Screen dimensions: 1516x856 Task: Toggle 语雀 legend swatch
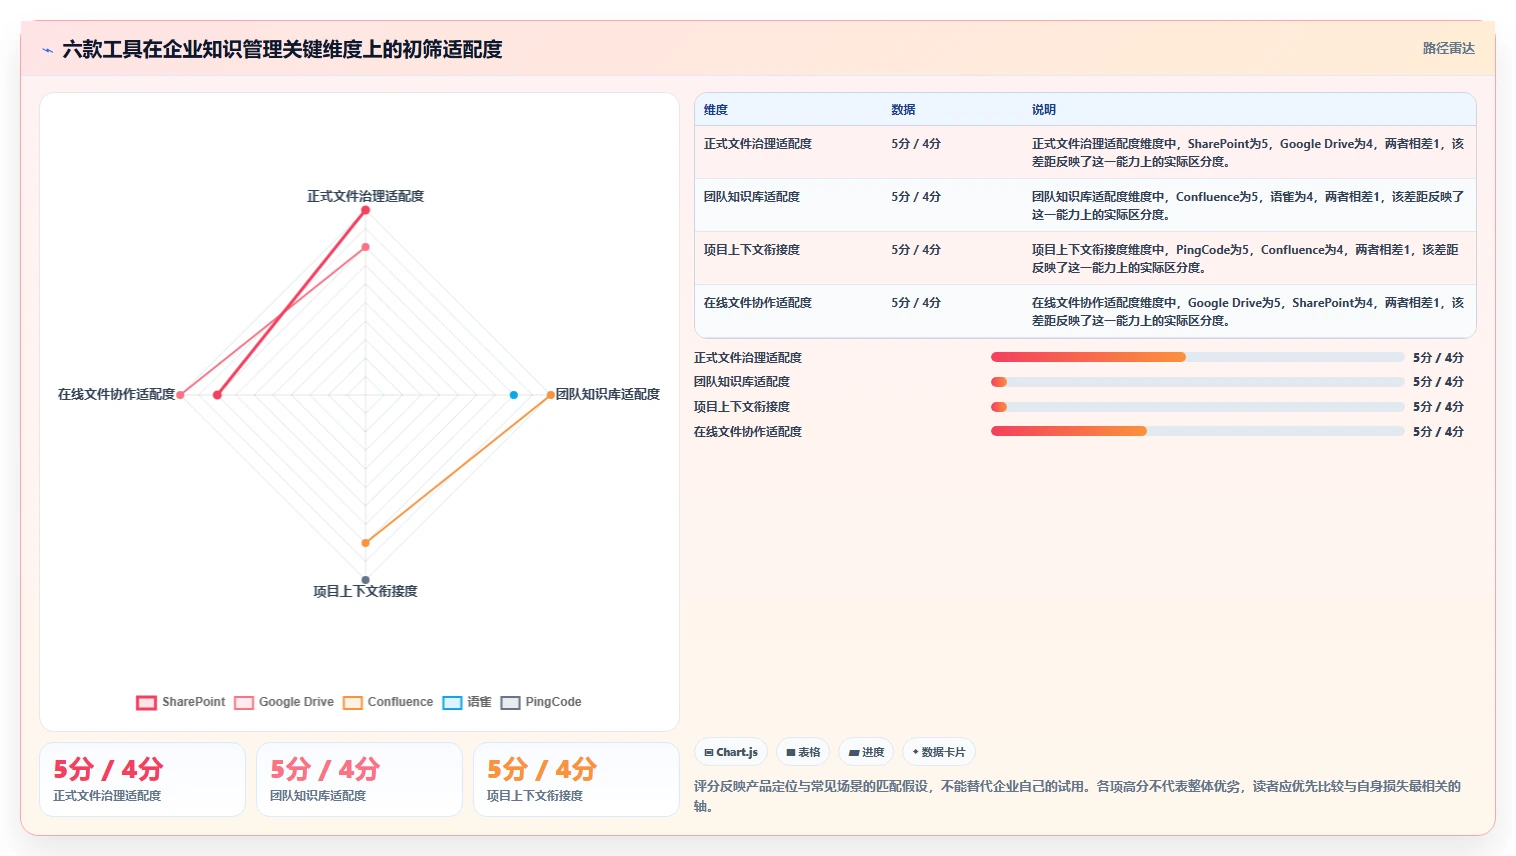[x=452, y=702]
